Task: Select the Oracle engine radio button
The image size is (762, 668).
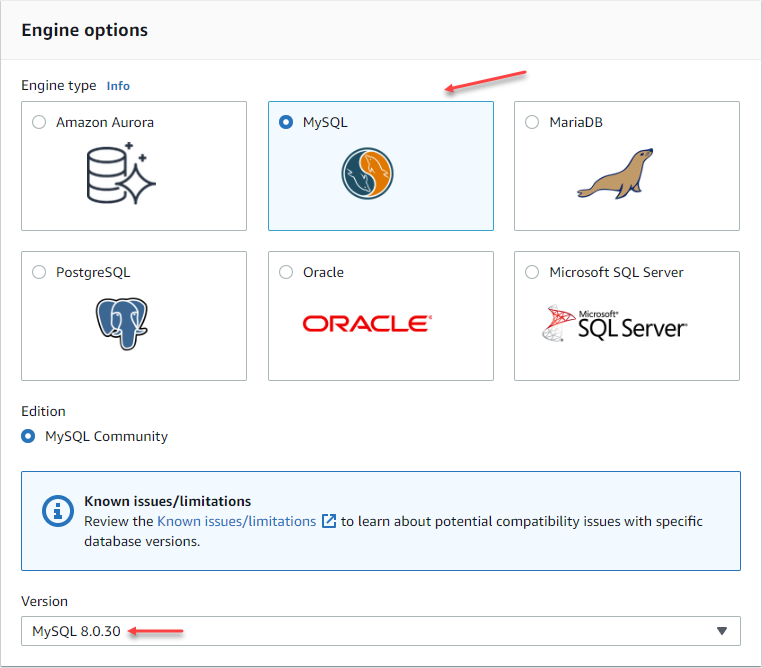Action: [286, 272]
